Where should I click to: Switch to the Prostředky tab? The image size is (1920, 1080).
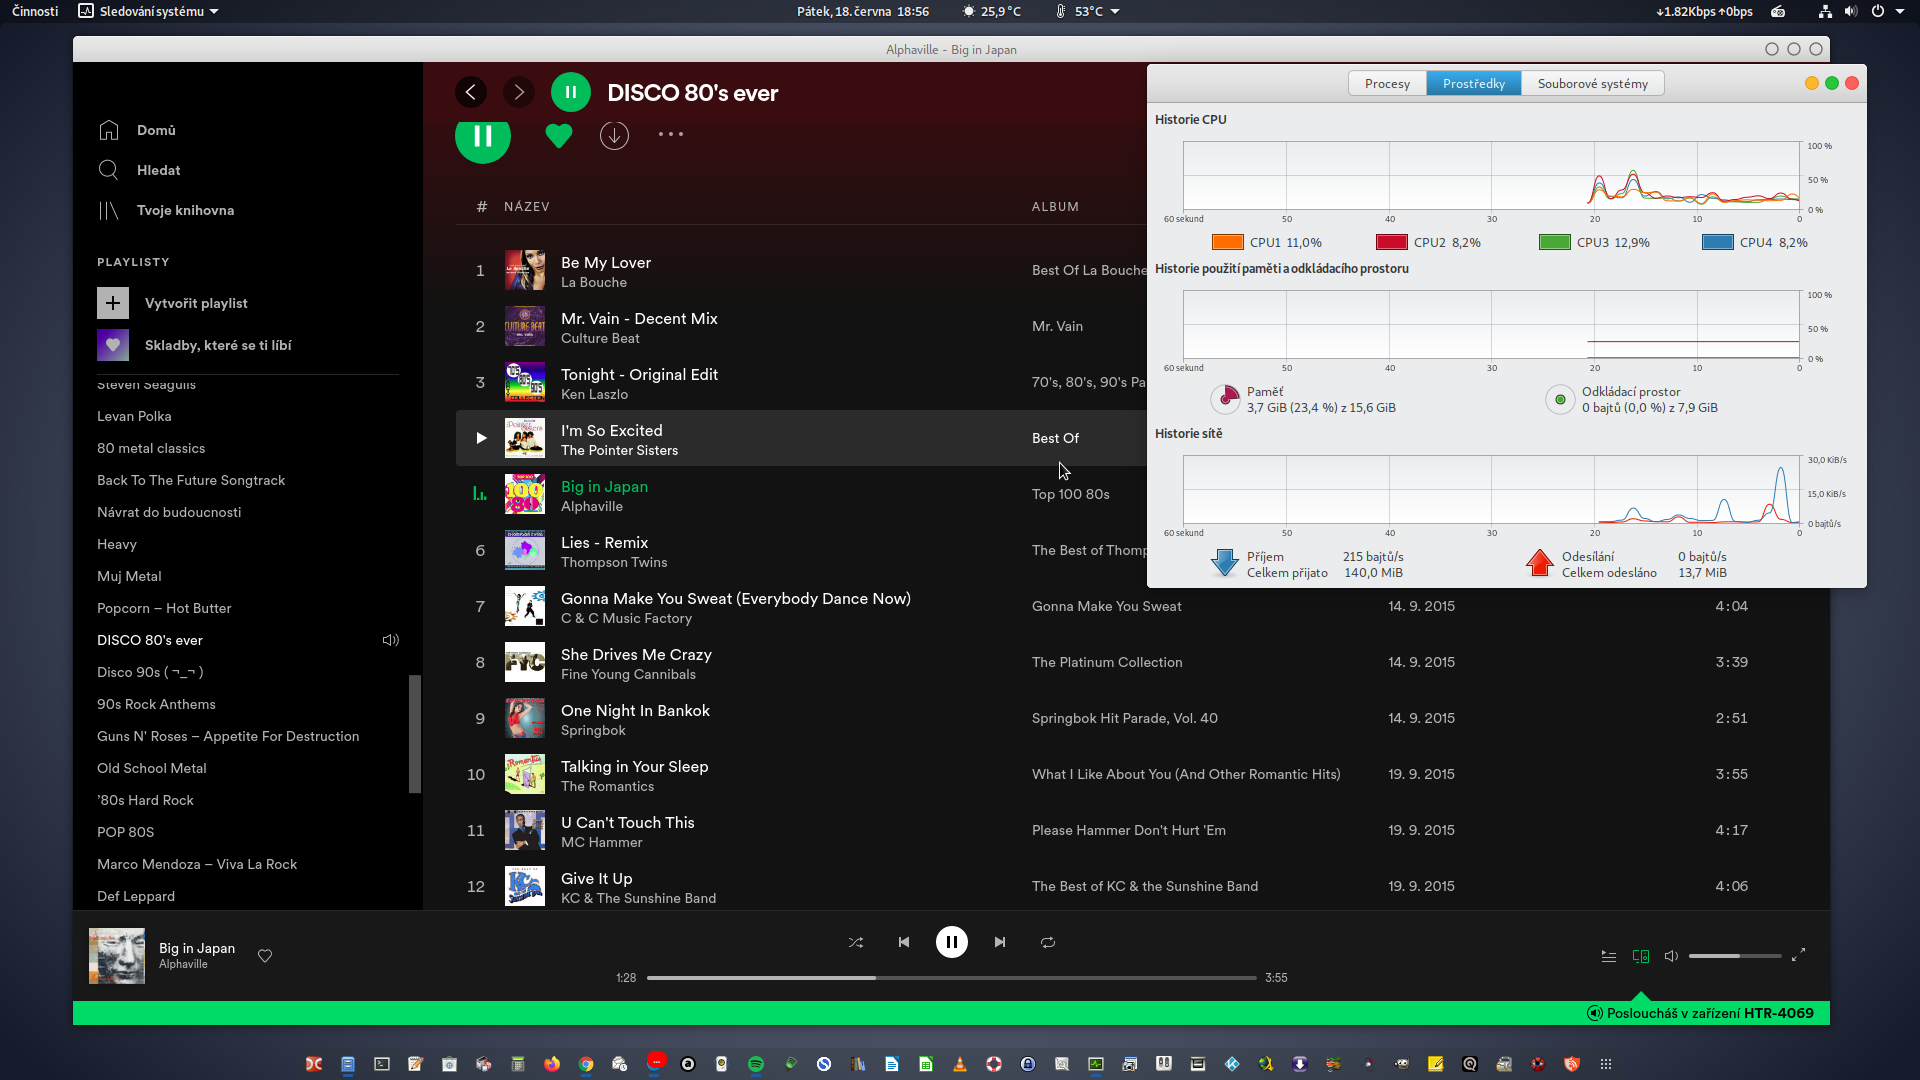click(x=1474, y=84)
